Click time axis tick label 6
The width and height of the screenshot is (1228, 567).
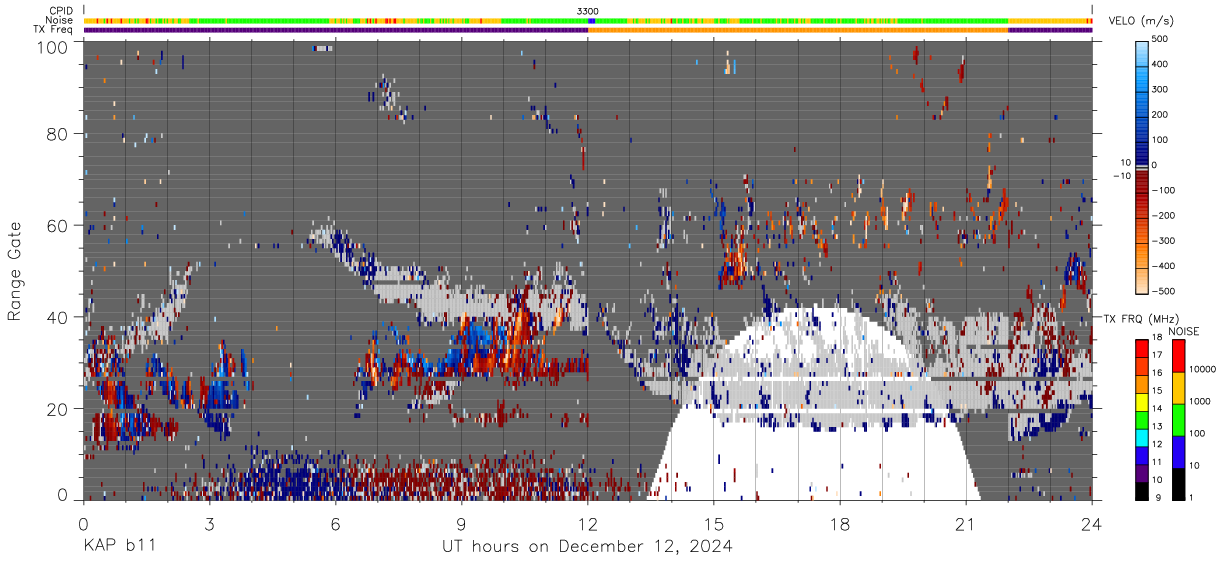tap(335, 523)
